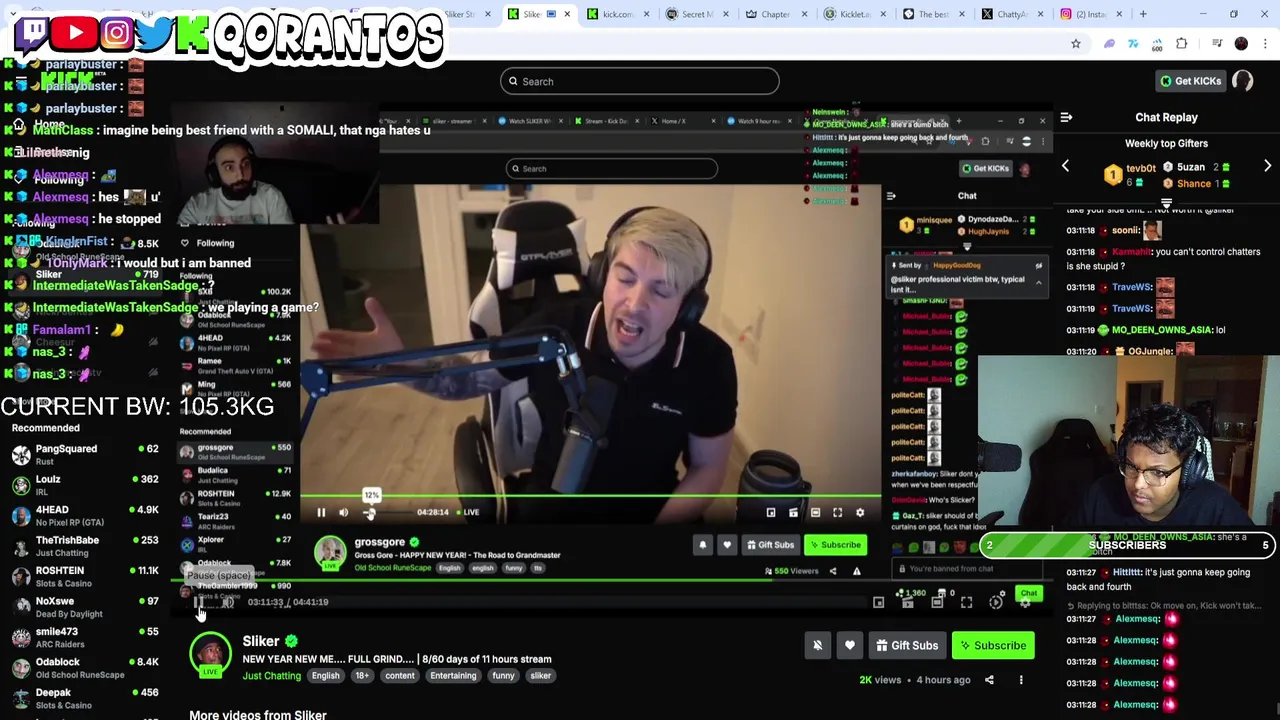Open the browser extensions puzzle icon
Viewport: 1280px width, 720px height.
[x=1181, y=44]
